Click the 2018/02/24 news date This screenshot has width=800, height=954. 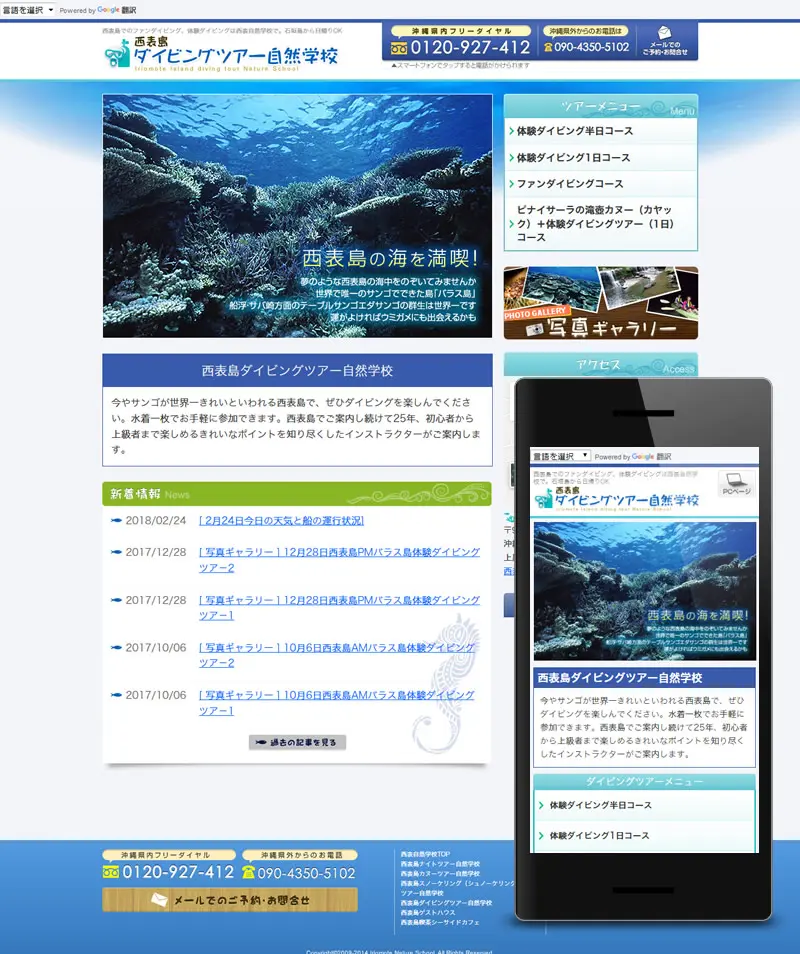point(156,521)
